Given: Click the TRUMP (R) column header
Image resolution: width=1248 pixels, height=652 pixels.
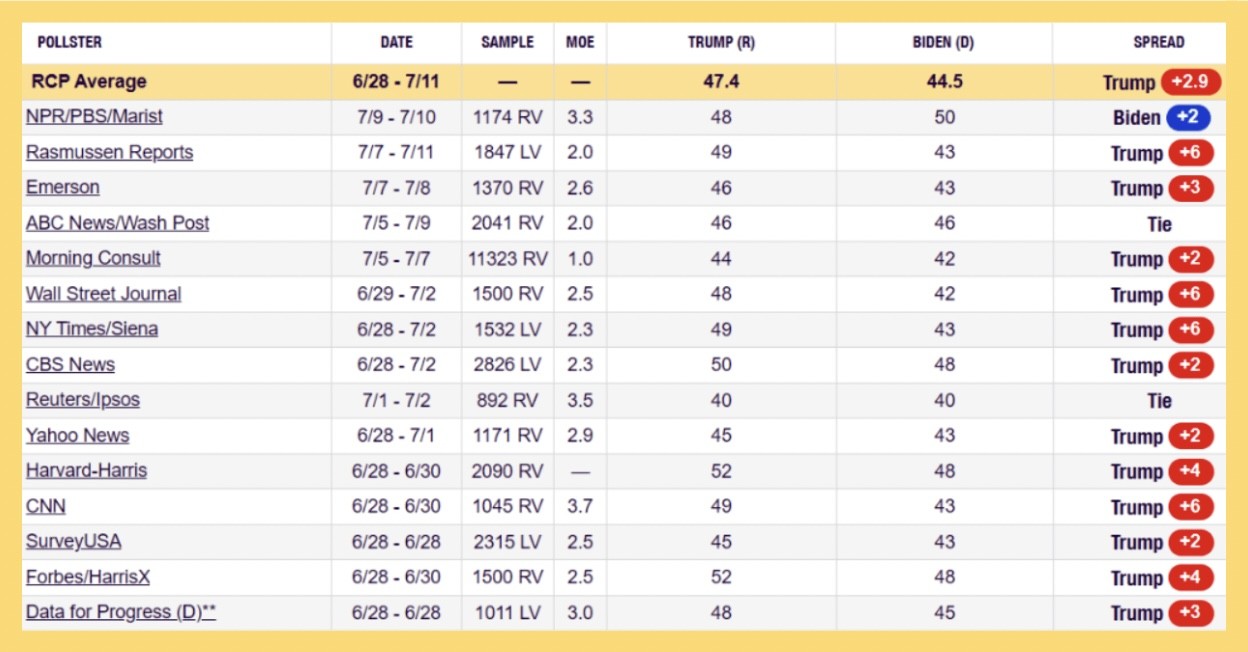Looking at the screenshot, I should click(x=720, y=42).
